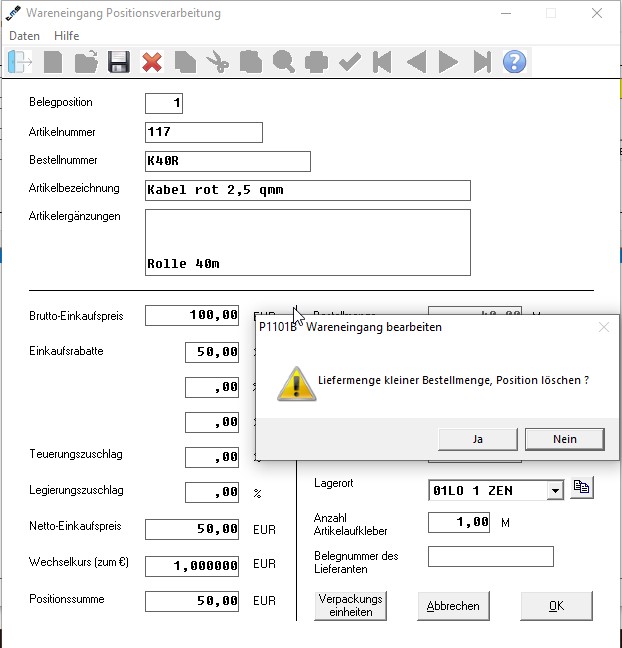Click the warning triangle icon in dialog
The height and width of the screenshot is (648, 622).
pos(296,384)
